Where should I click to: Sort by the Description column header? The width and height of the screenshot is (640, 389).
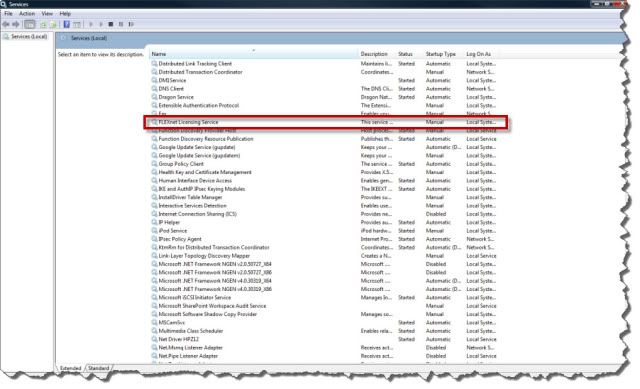coord(377,54)
